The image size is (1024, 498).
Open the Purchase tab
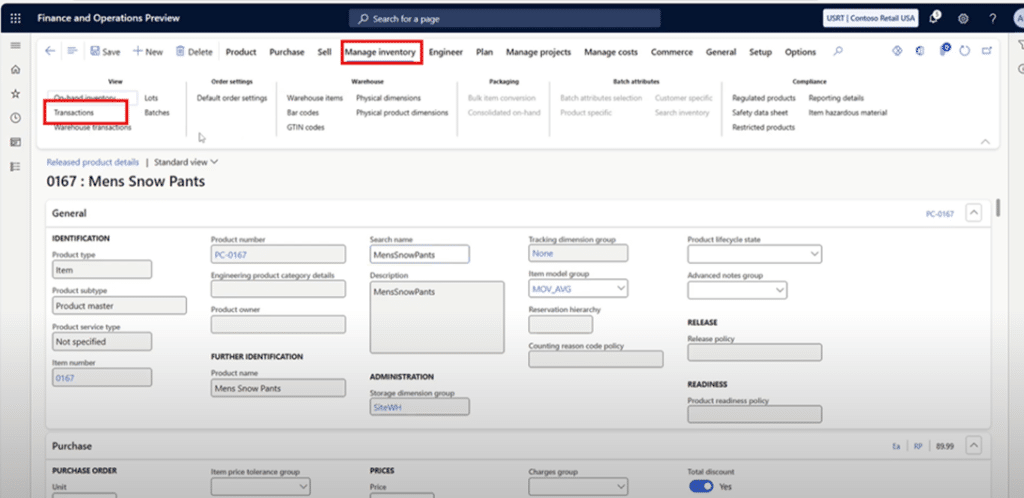coord(287,52)
